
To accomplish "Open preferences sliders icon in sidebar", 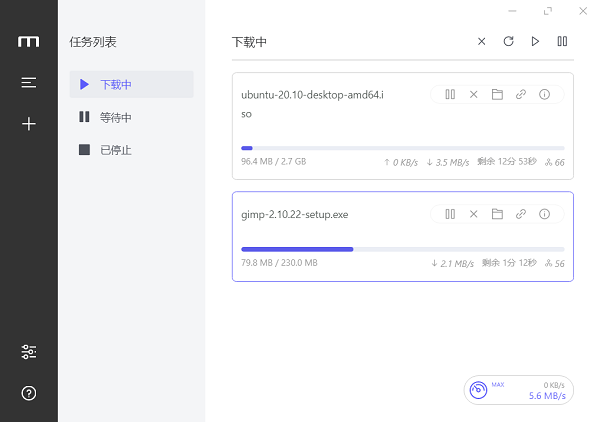I will 29,352.
